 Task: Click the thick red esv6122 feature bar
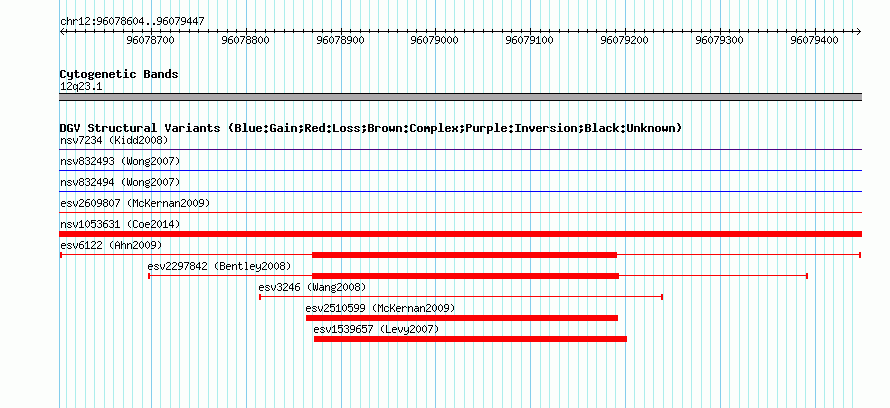coord(464,255)
